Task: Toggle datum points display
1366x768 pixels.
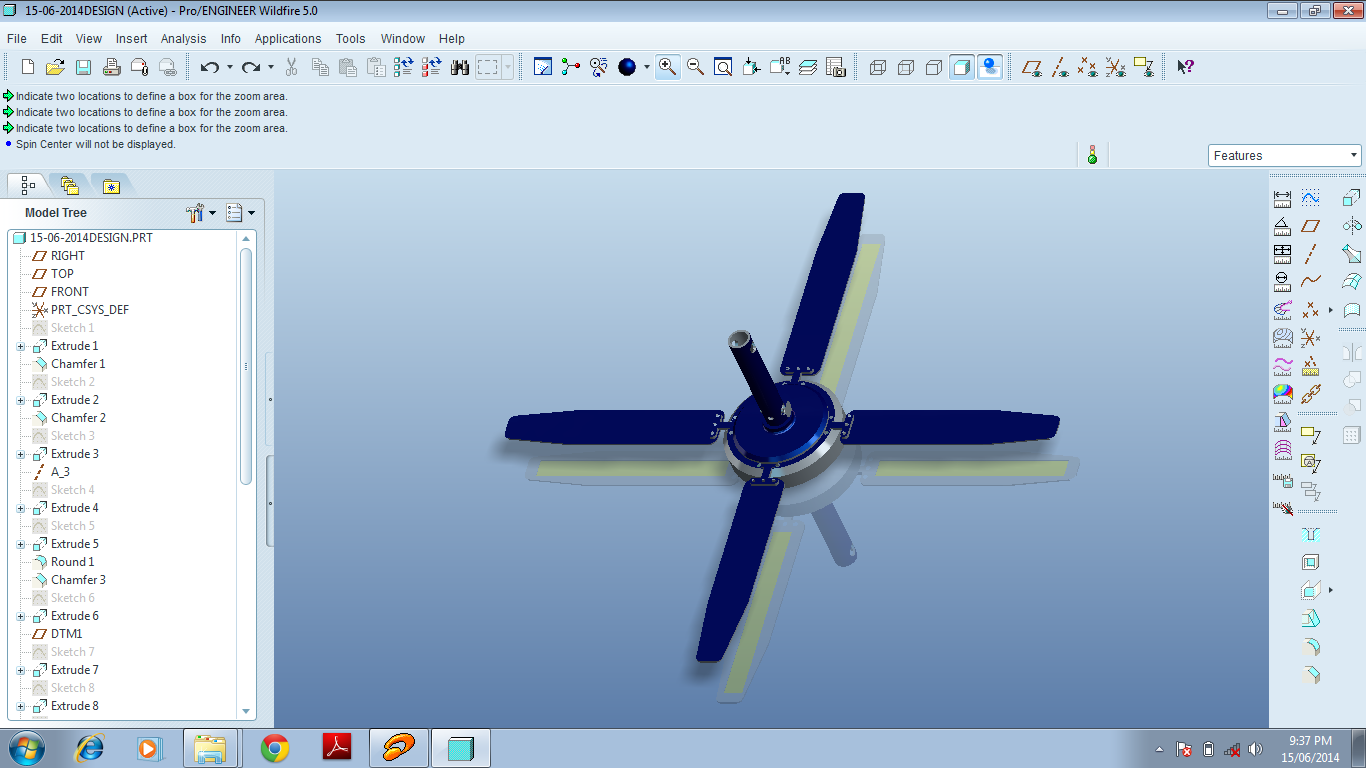Action: coord(1088,67)
